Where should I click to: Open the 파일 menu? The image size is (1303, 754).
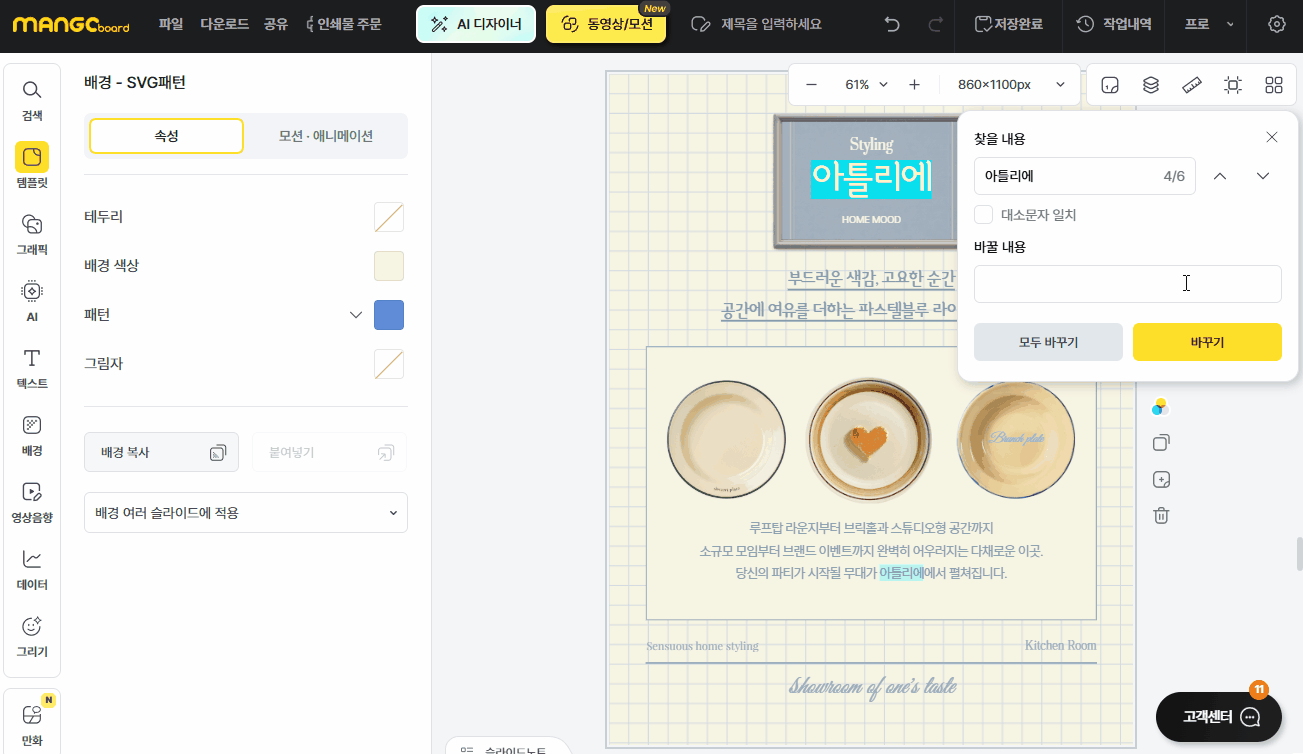[171, 24]
